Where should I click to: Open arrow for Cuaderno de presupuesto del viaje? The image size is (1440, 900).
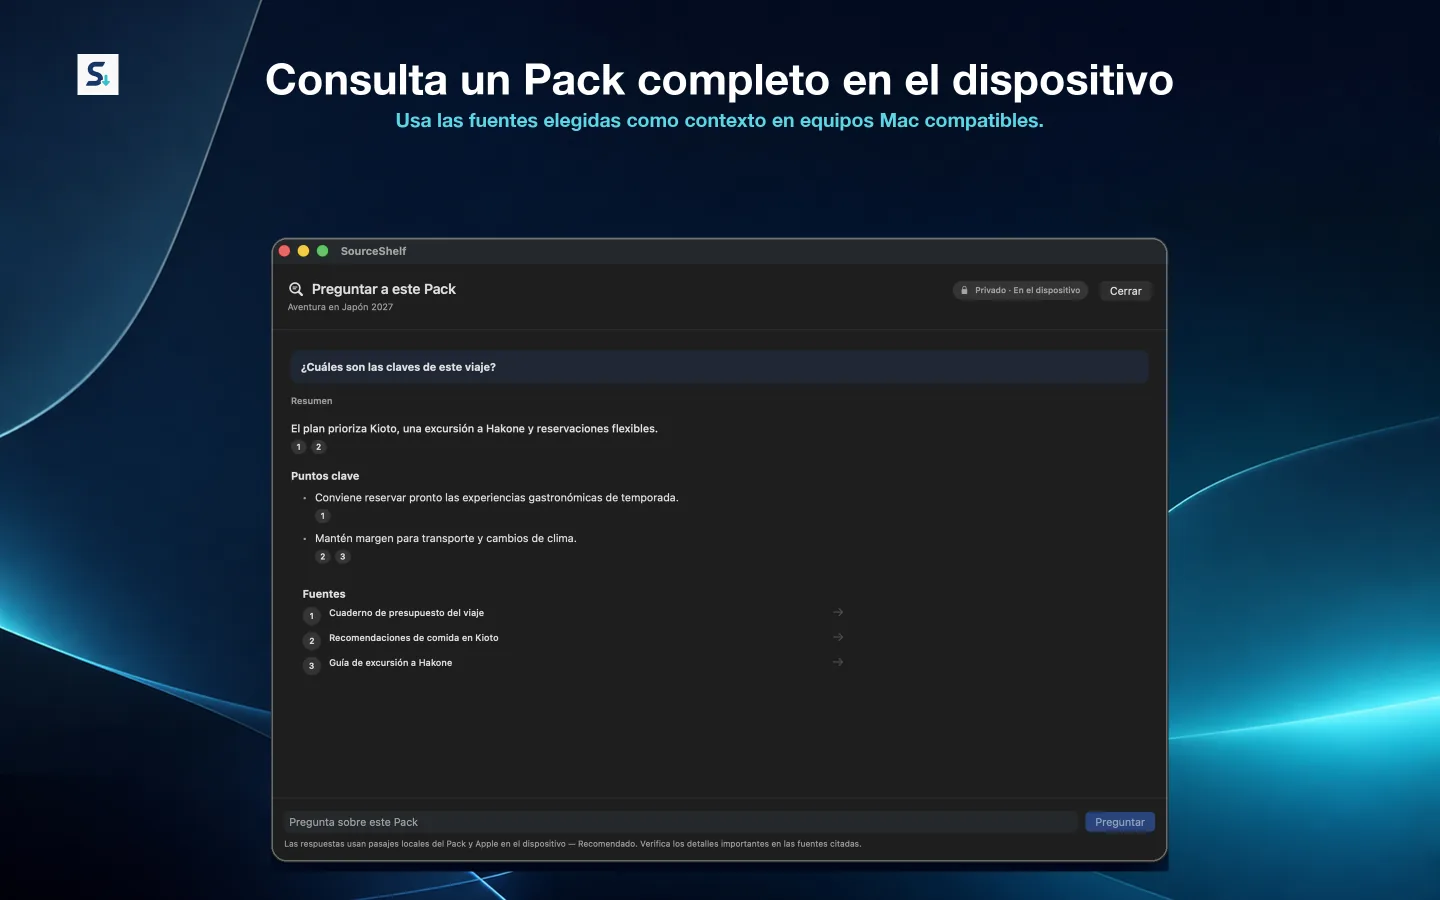click(838, 612)
